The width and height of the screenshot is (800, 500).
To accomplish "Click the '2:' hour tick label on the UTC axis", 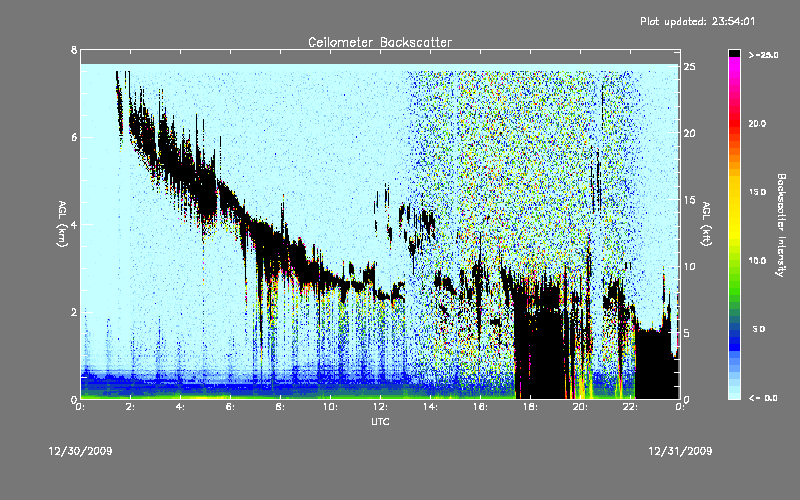I will (131, 407).
